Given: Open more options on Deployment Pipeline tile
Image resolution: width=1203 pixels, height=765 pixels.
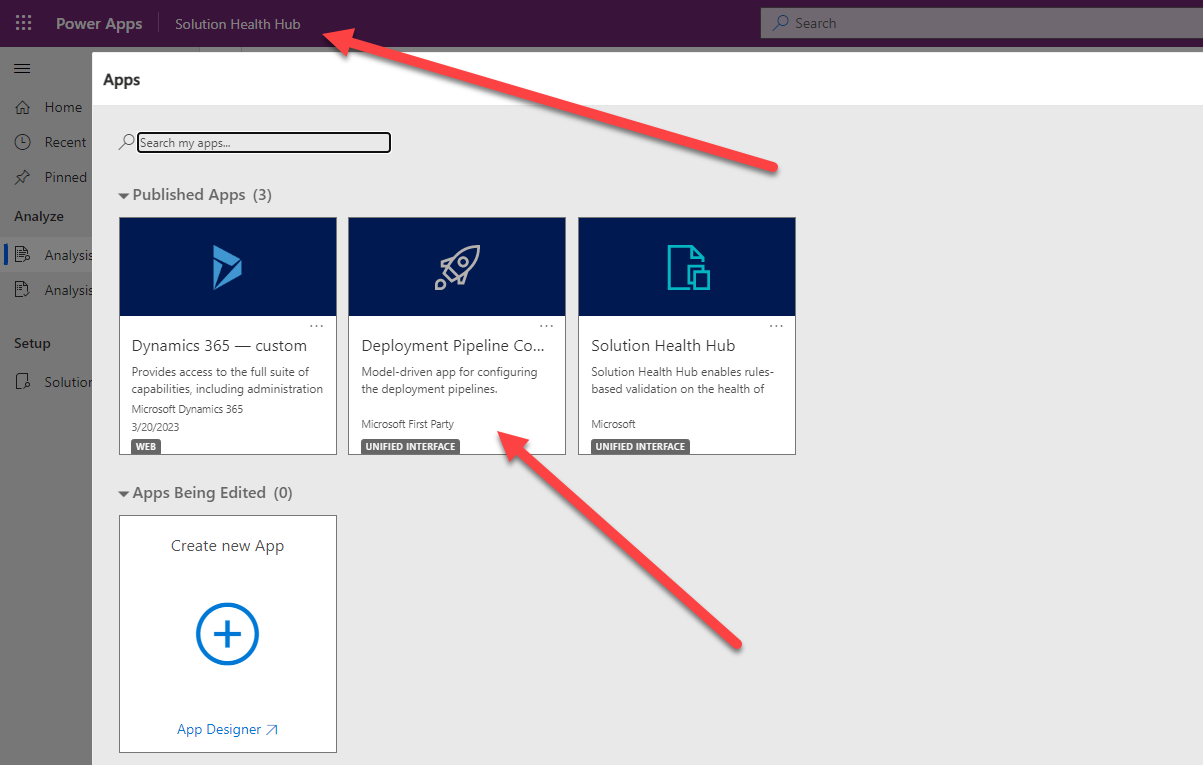Looking at the screenshot, I should point(546,326).
